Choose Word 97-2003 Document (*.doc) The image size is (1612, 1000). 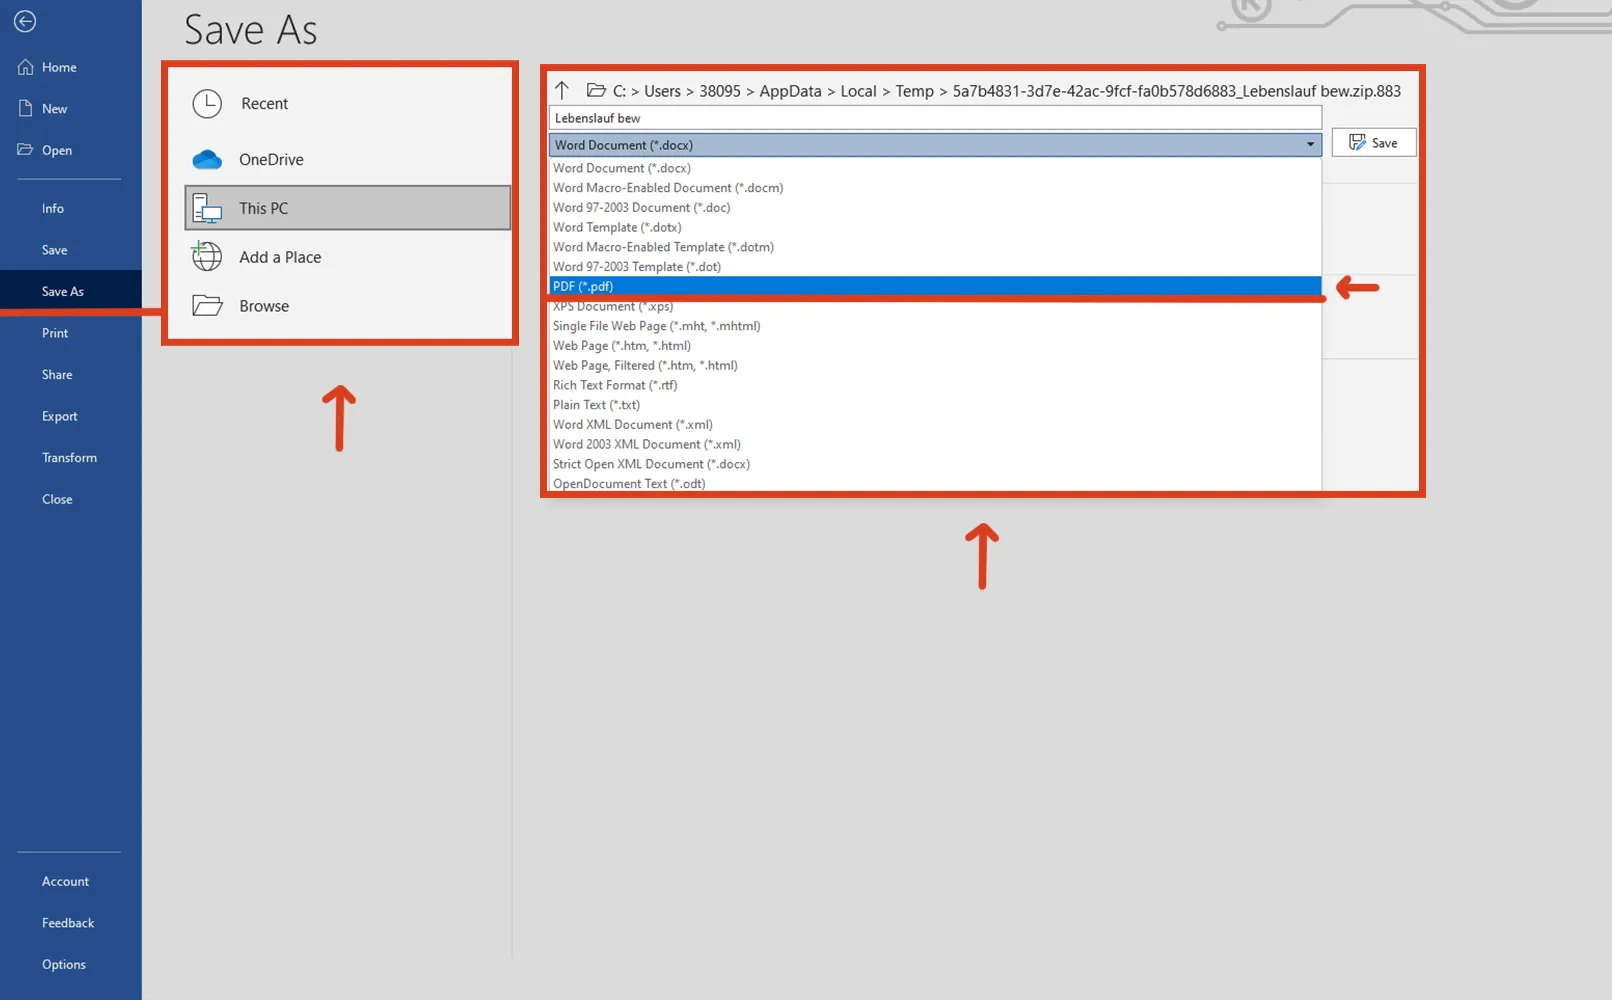pos(935,207)
